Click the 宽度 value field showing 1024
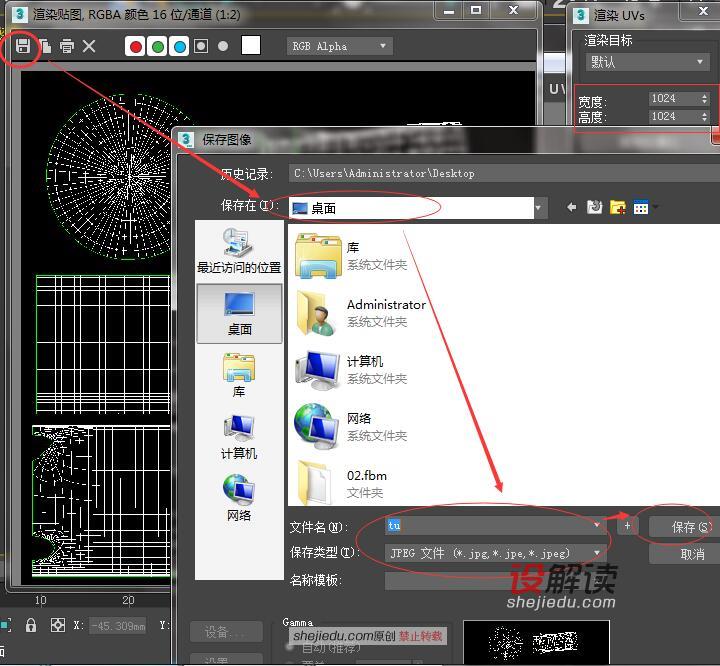 674,98
